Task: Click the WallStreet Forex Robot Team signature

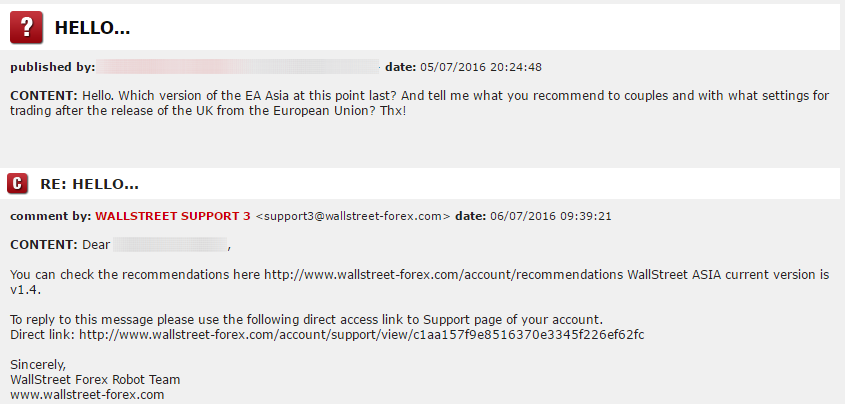Action: (x=95, y=380)
